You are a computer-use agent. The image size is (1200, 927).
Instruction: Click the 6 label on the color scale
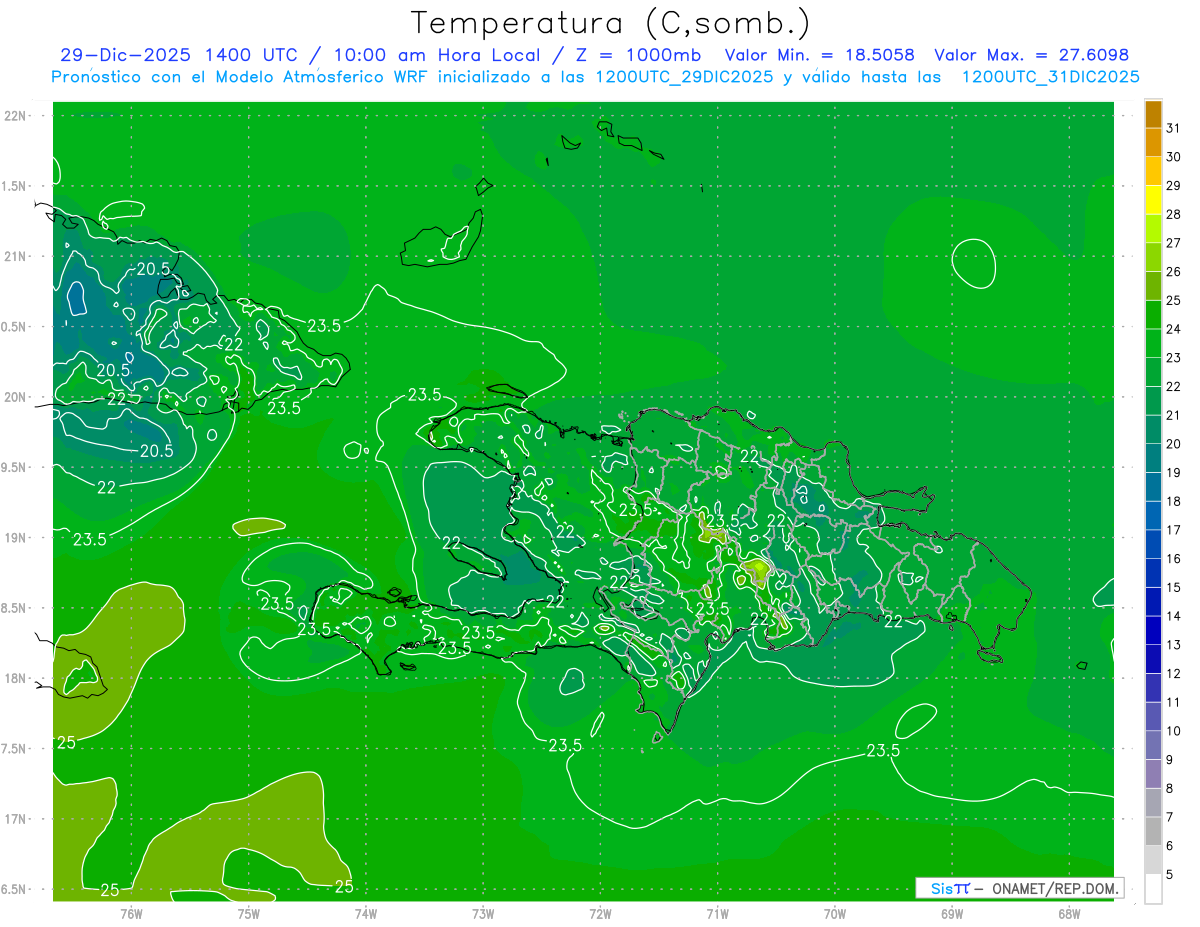point(1170,846)
